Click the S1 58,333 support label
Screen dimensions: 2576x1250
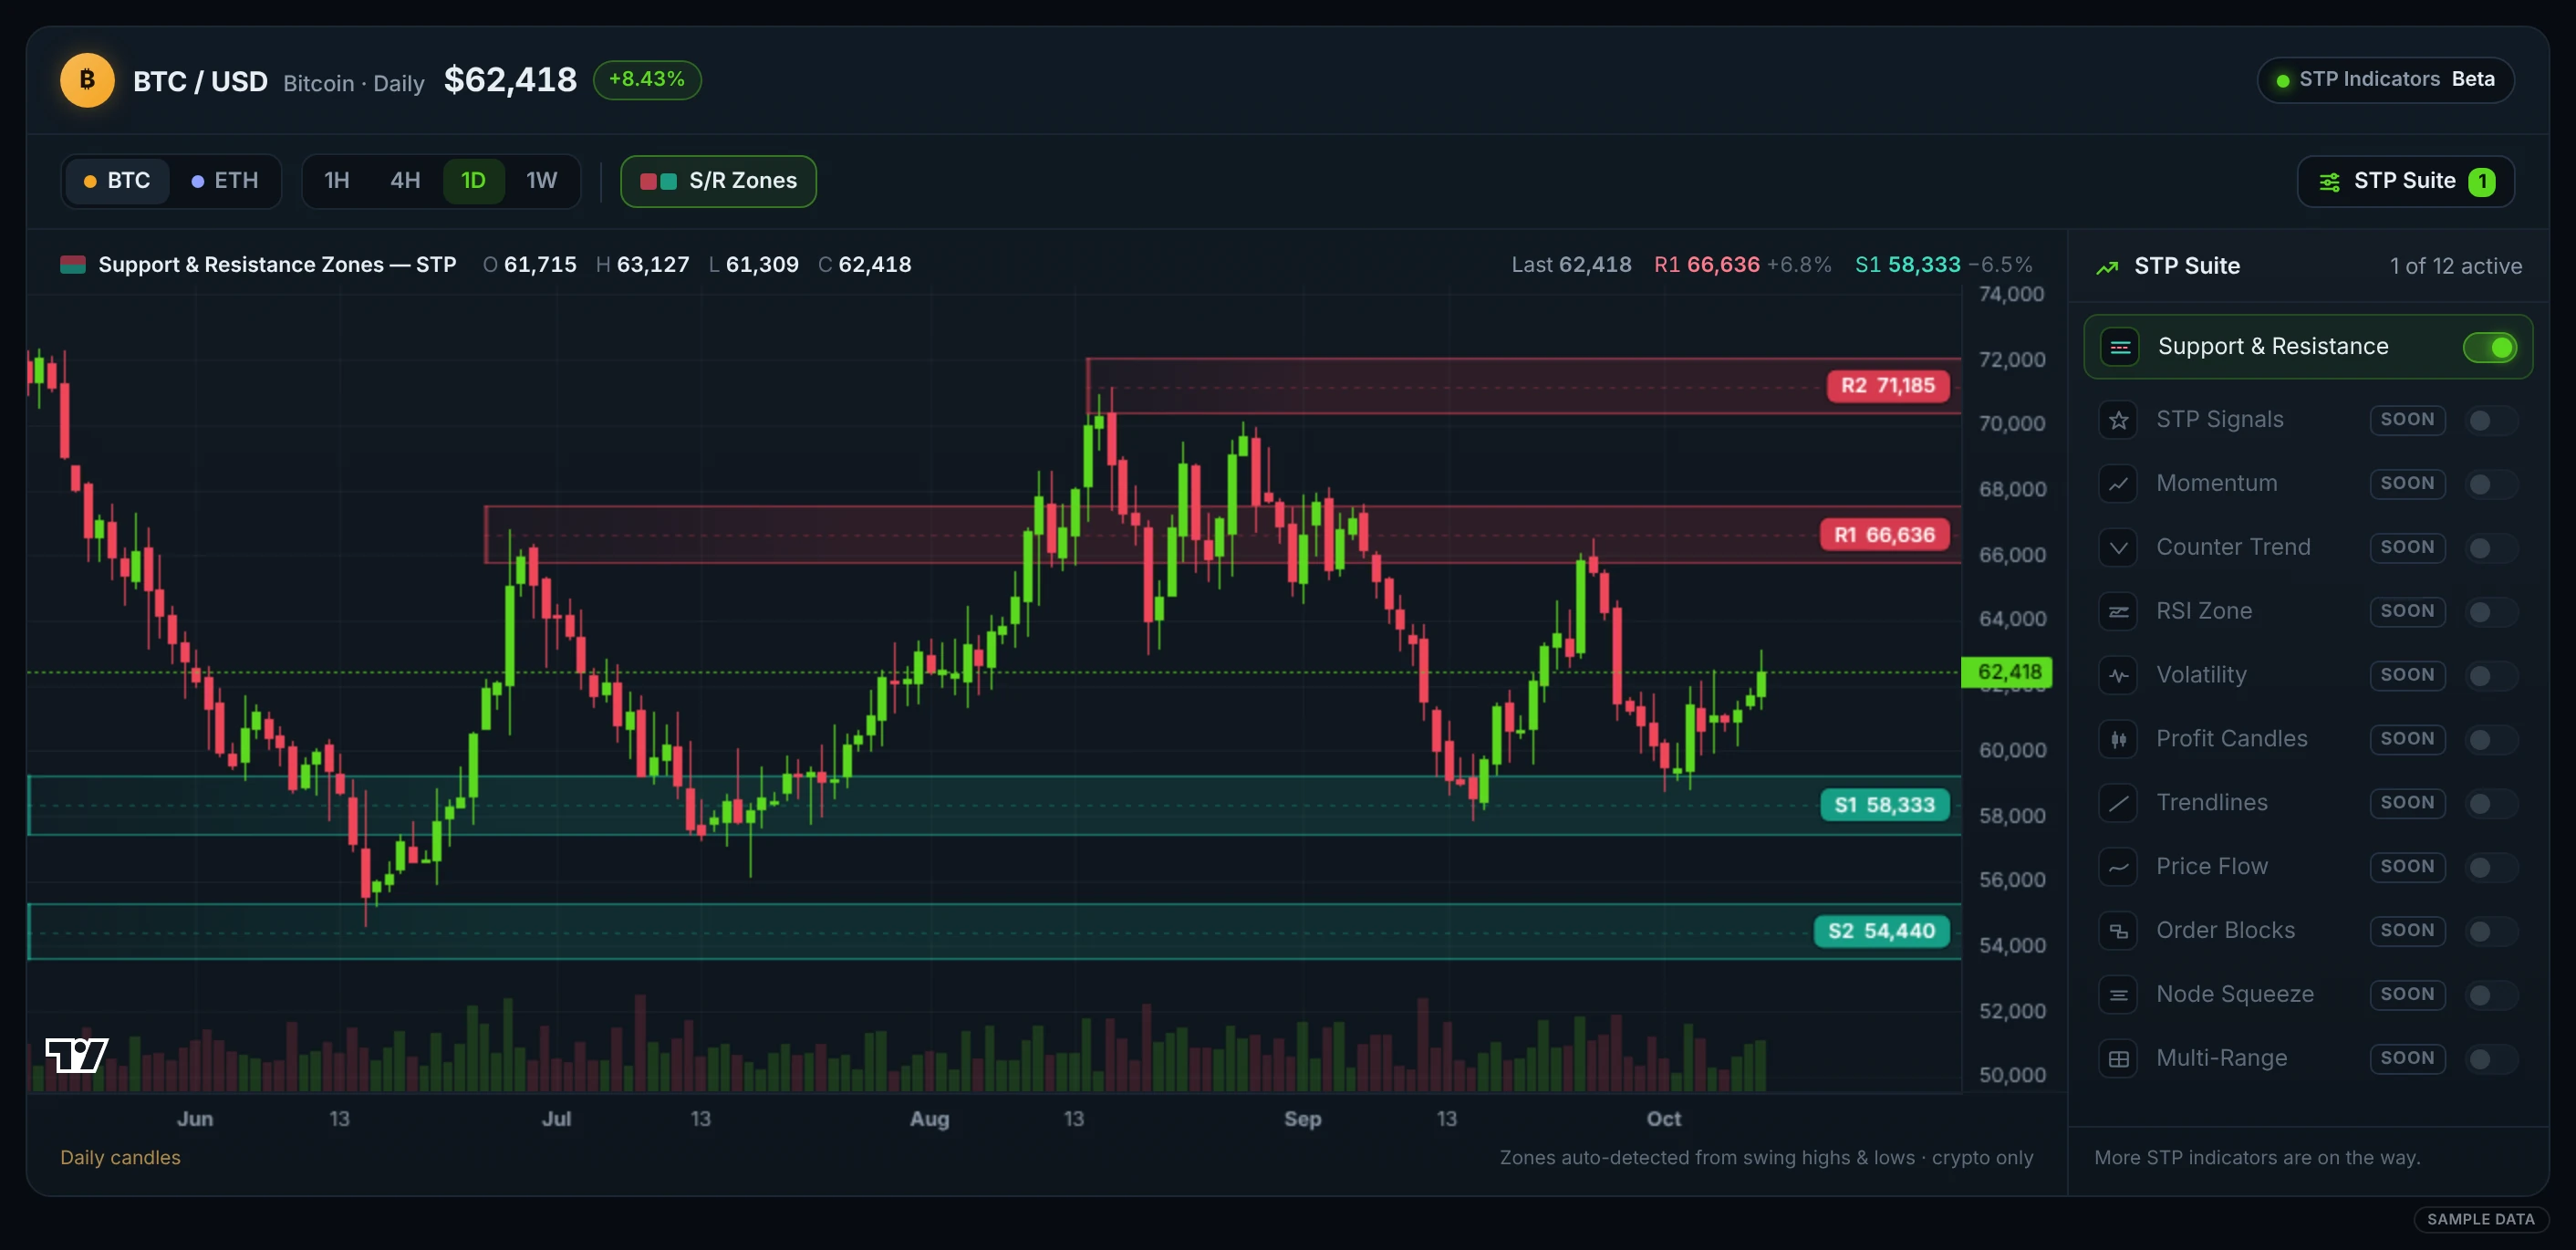click(1885, 805)
